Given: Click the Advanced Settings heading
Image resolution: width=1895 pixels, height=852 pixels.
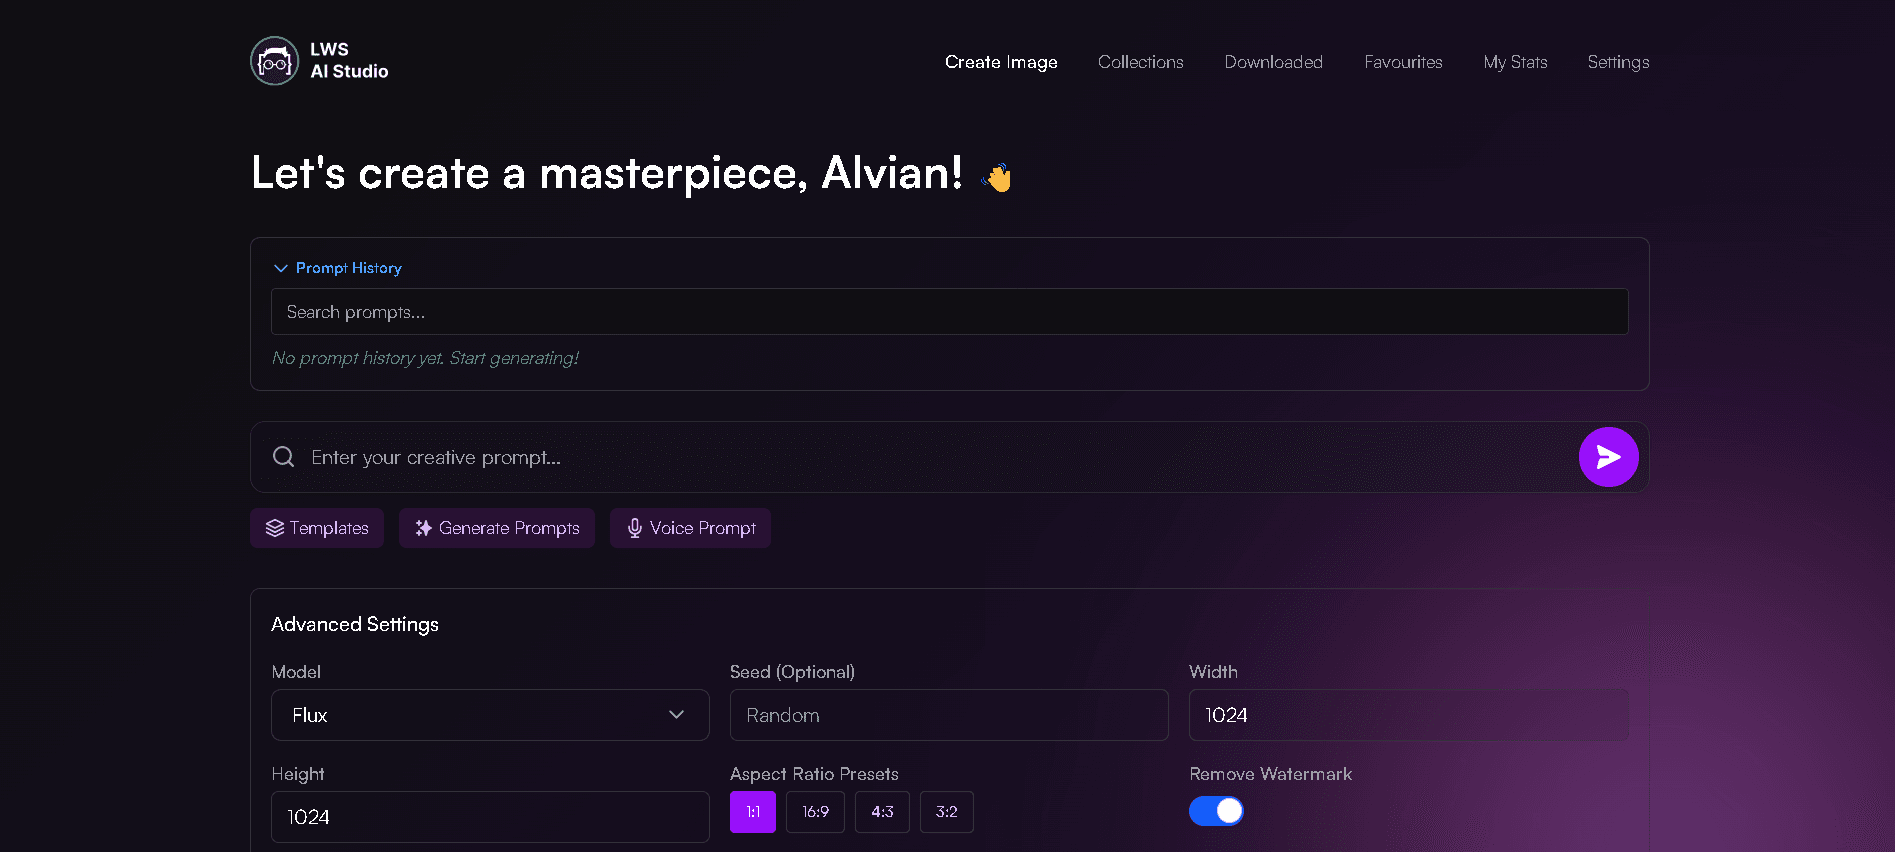Looking at the screenshot, I should coord(355,624).
